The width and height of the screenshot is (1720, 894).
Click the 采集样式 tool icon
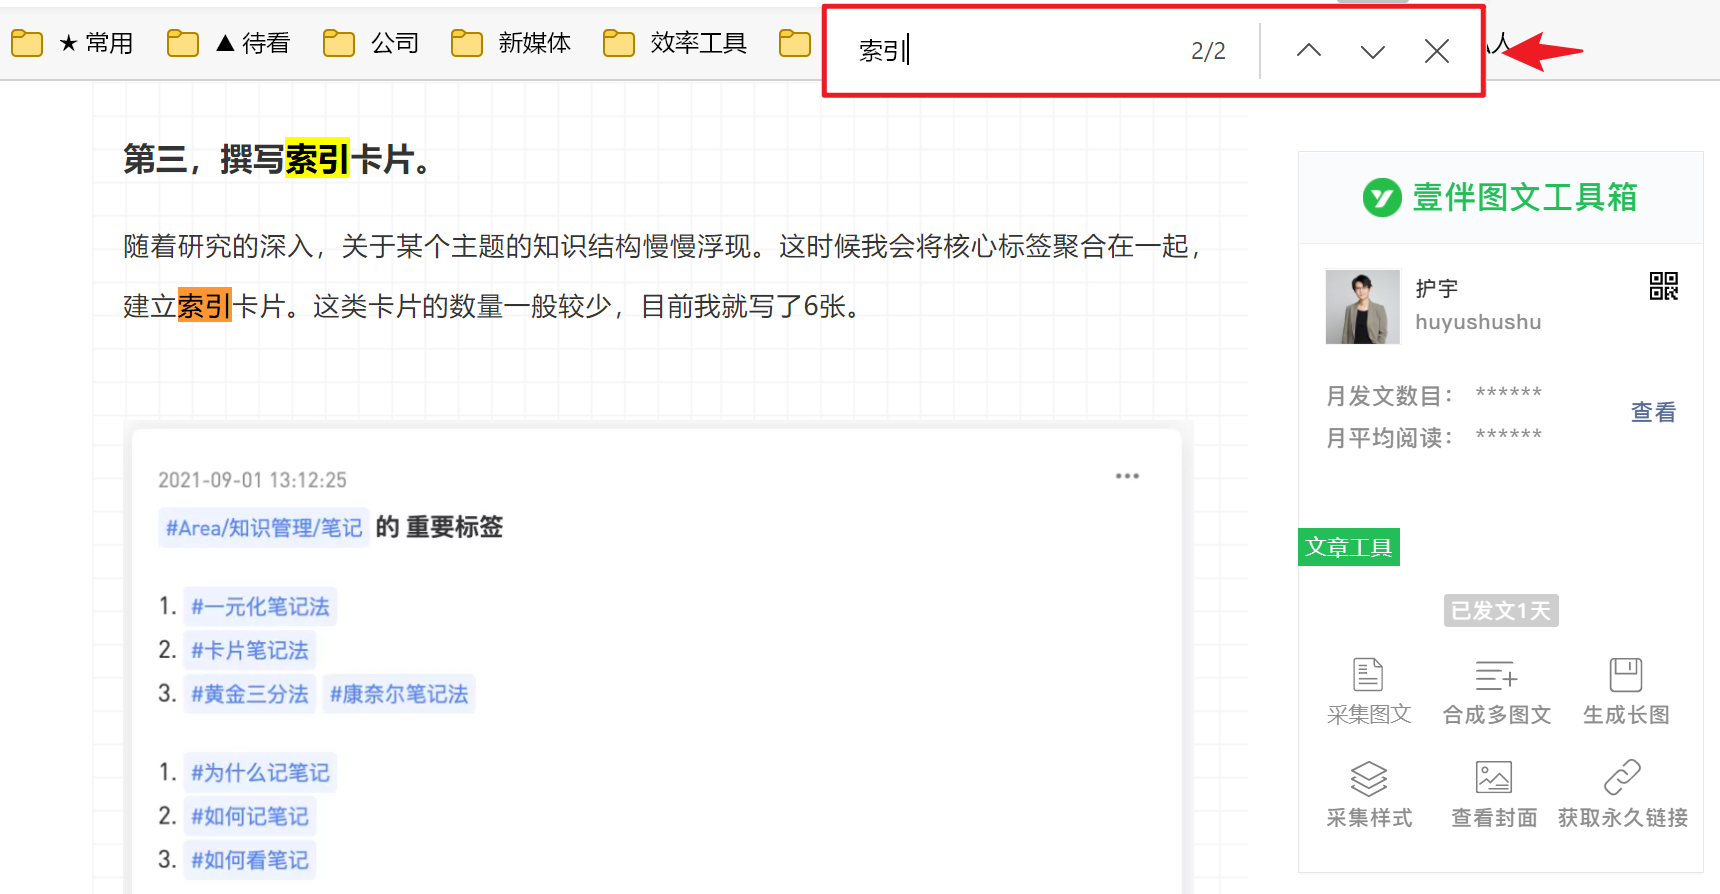point(1368,778)
